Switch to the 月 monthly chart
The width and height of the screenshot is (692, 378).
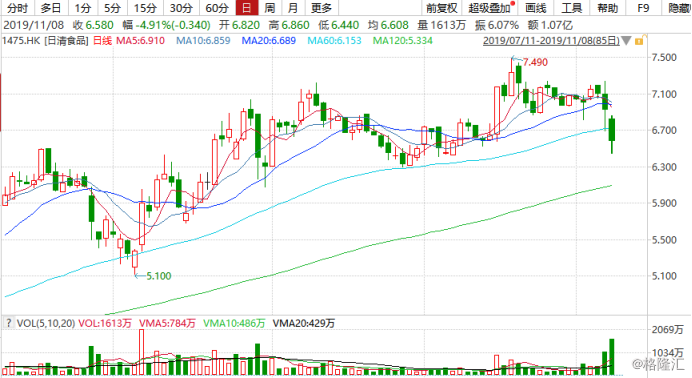tap(292, 8)
